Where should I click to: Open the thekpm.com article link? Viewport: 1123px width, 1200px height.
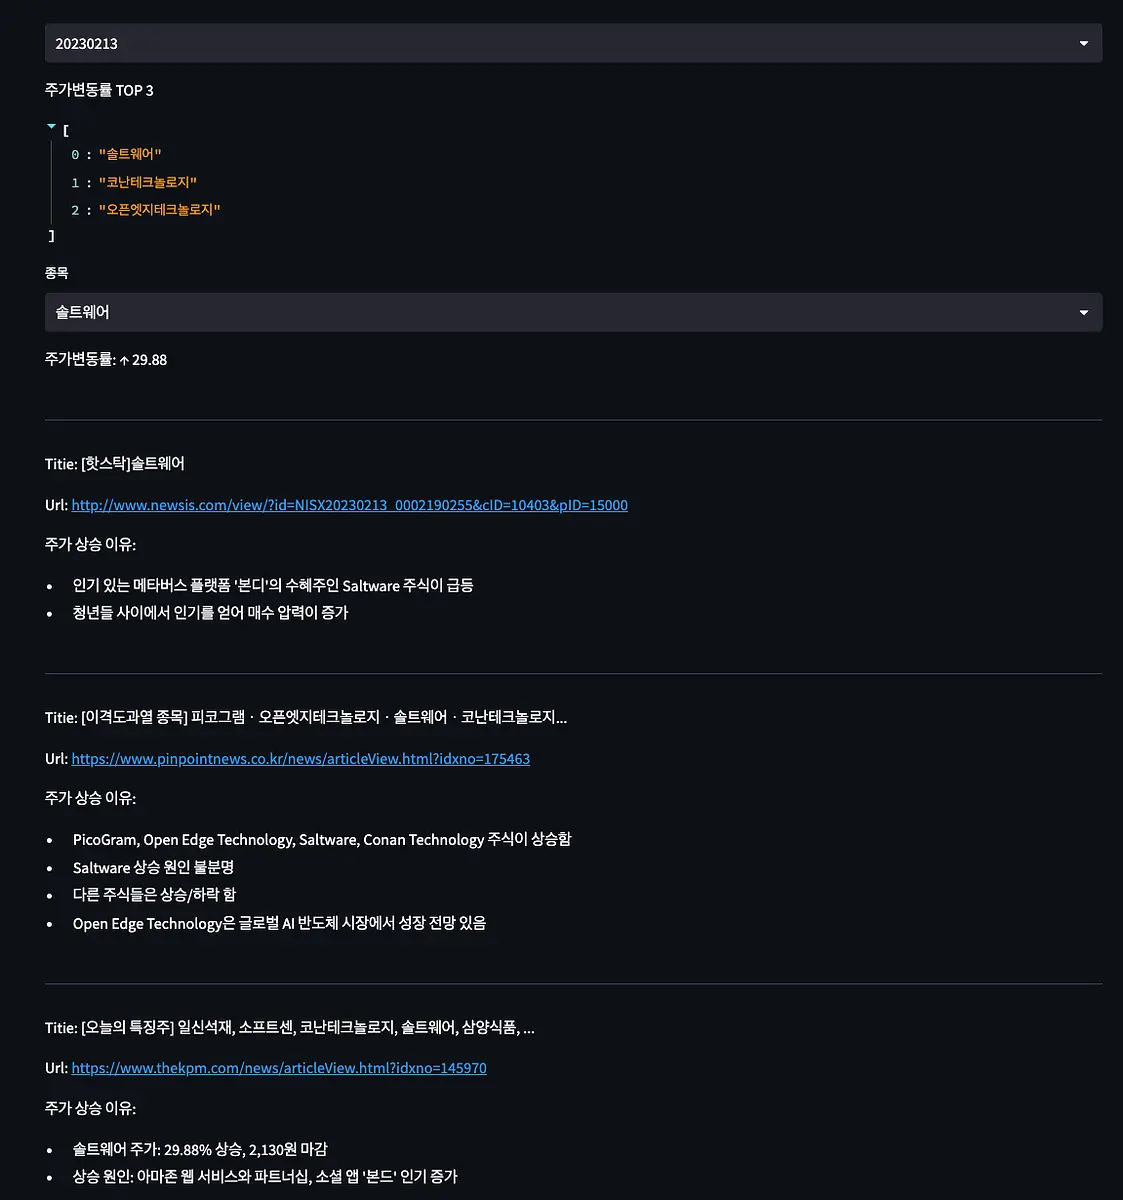click(x=279, y=1068)
